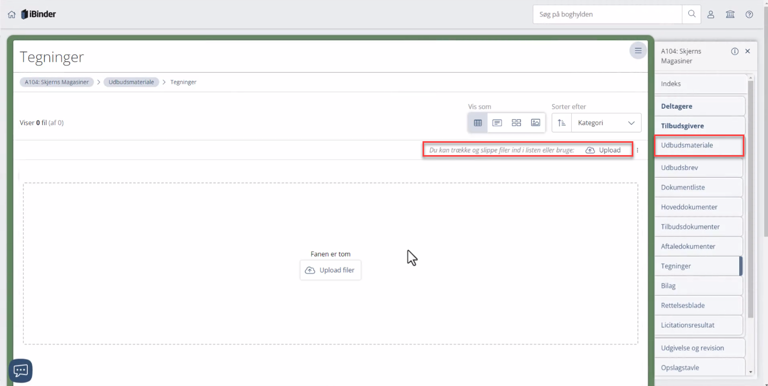The height and width of the screenshot is (386, 768).
Task: Open the user profile icon
Action: [711, 15]
